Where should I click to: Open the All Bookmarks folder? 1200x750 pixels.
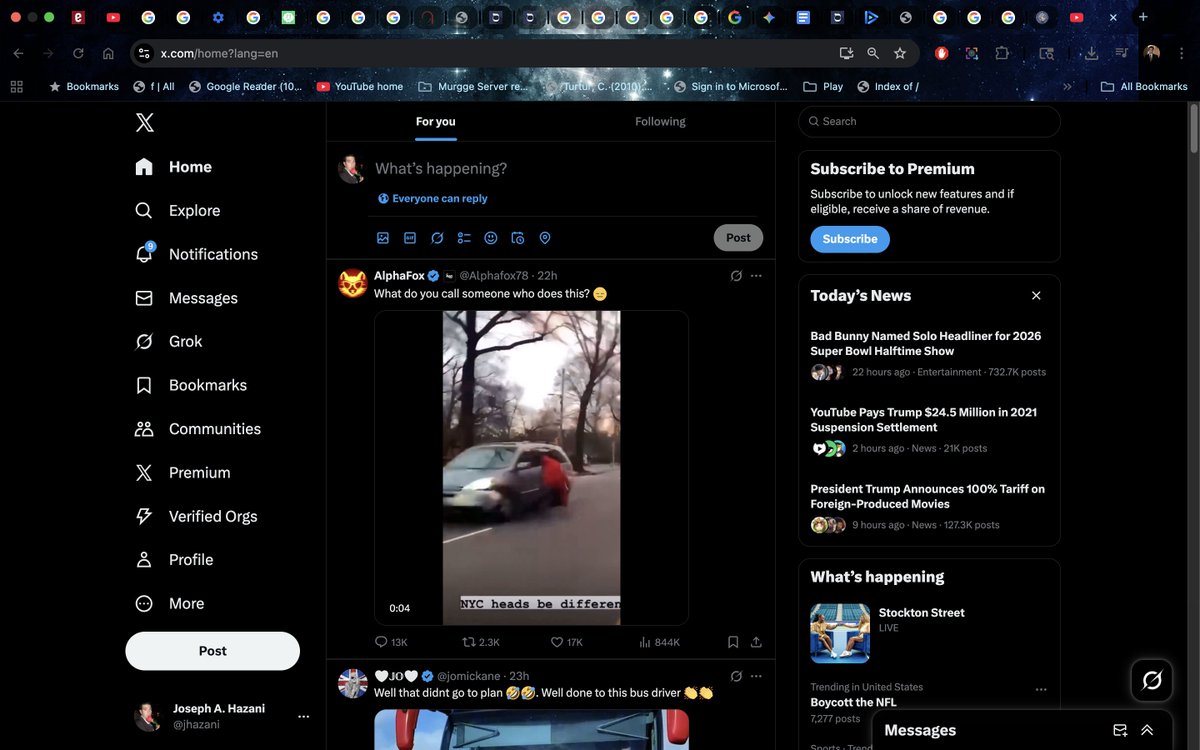click(1144, 87)
